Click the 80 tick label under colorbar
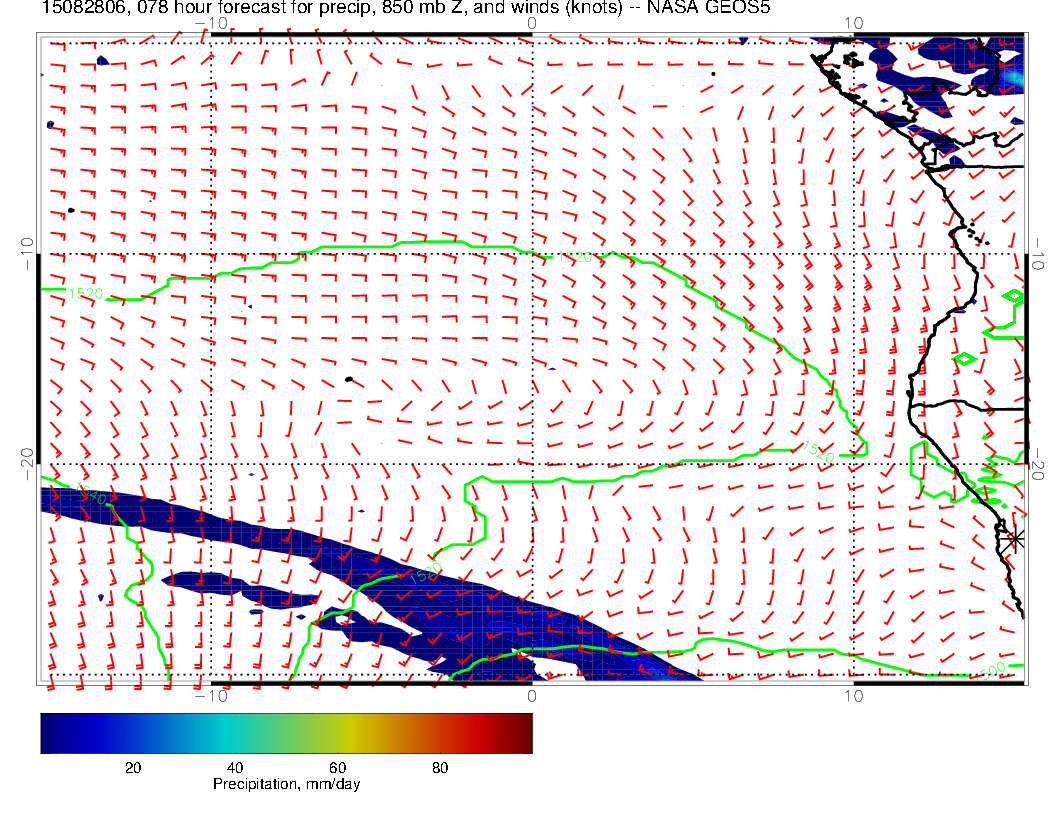 tap(439, 767)
